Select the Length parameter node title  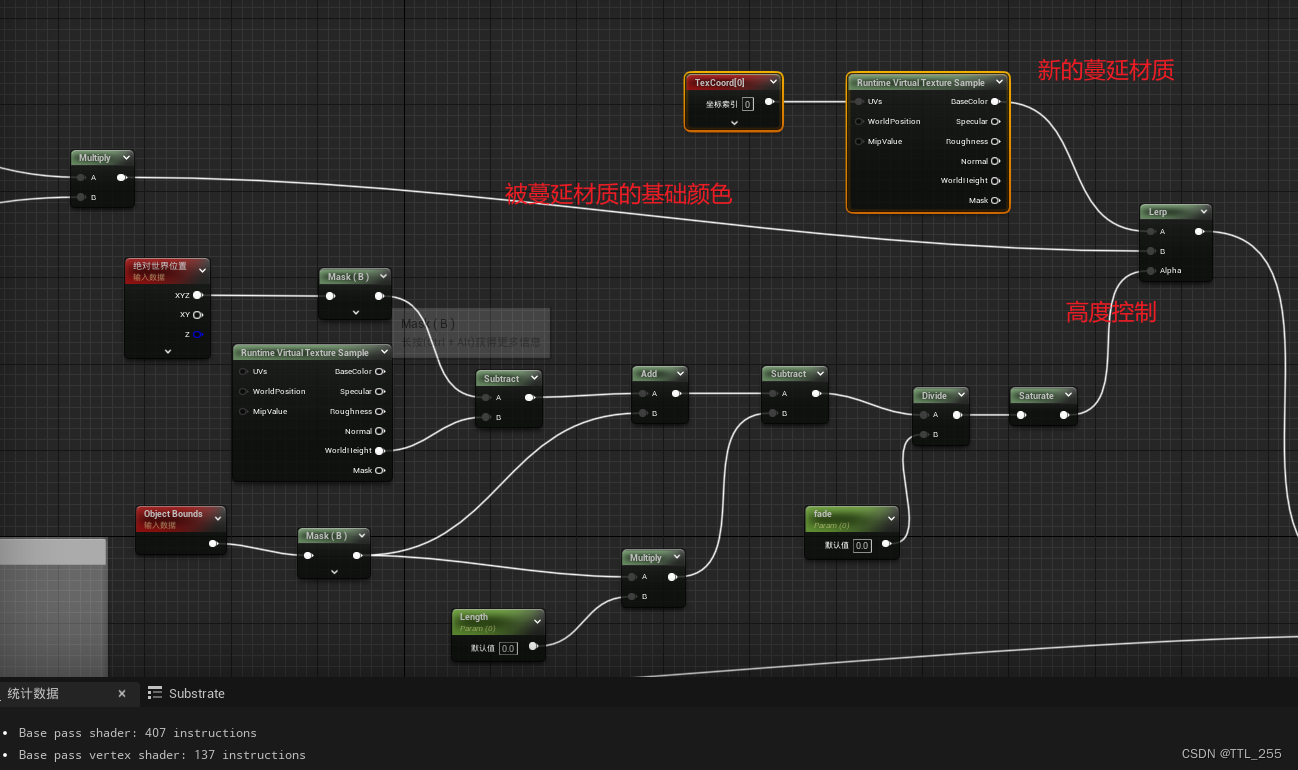click(x=474, y=617)
